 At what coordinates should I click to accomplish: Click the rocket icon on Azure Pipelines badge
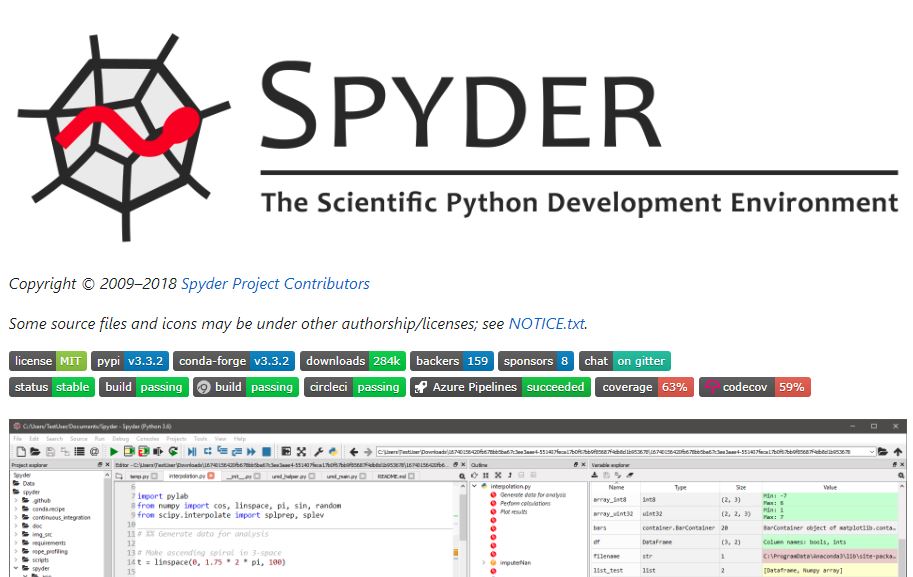tap(422, 387)
